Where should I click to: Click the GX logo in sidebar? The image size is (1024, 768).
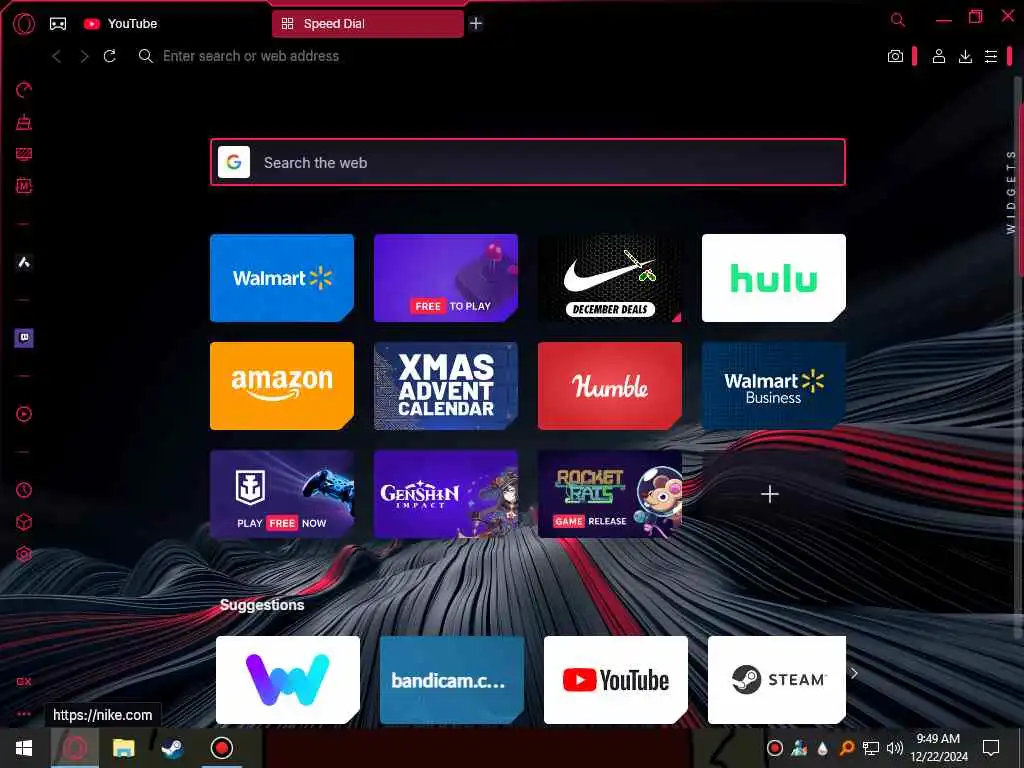point(24,681)
